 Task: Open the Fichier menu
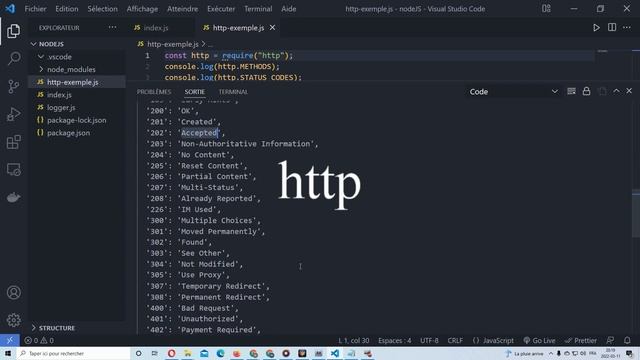[x=36, y=9]
